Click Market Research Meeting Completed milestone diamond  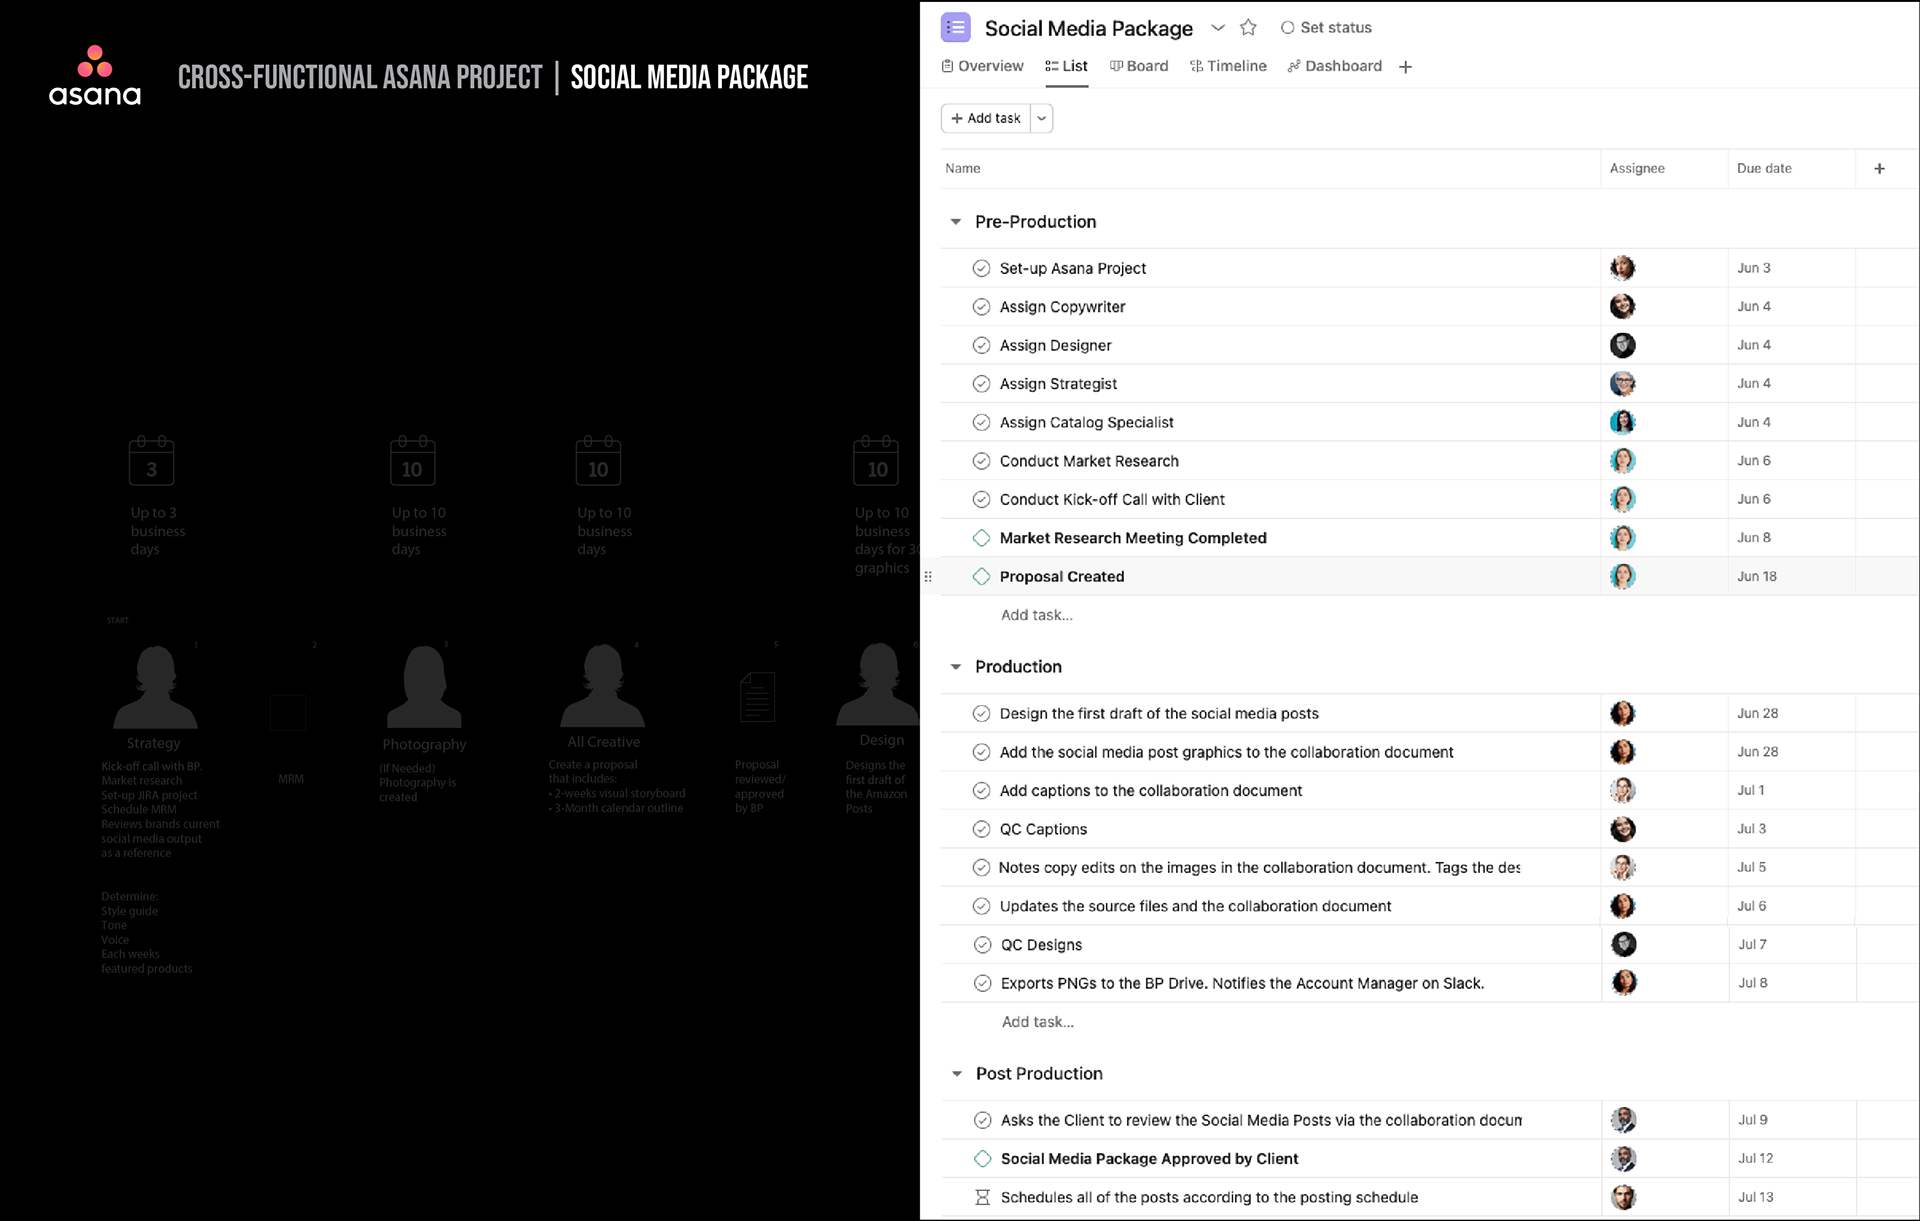point(981,538)
